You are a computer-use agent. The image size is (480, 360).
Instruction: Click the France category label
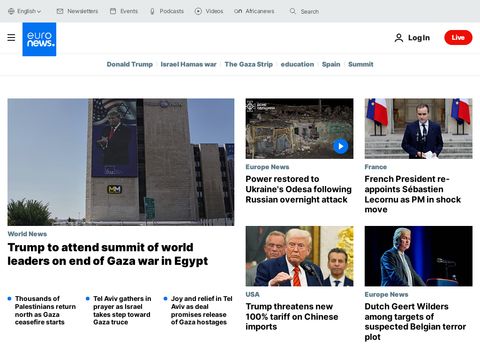(376, 167)
